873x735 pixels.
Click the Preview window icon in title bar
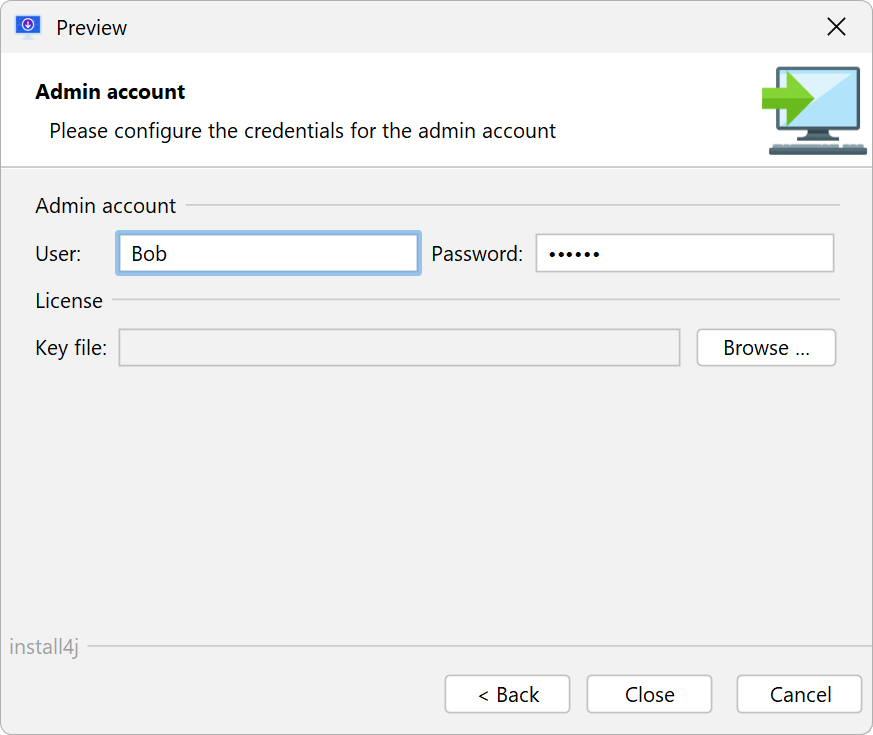(x=28, y=27)
